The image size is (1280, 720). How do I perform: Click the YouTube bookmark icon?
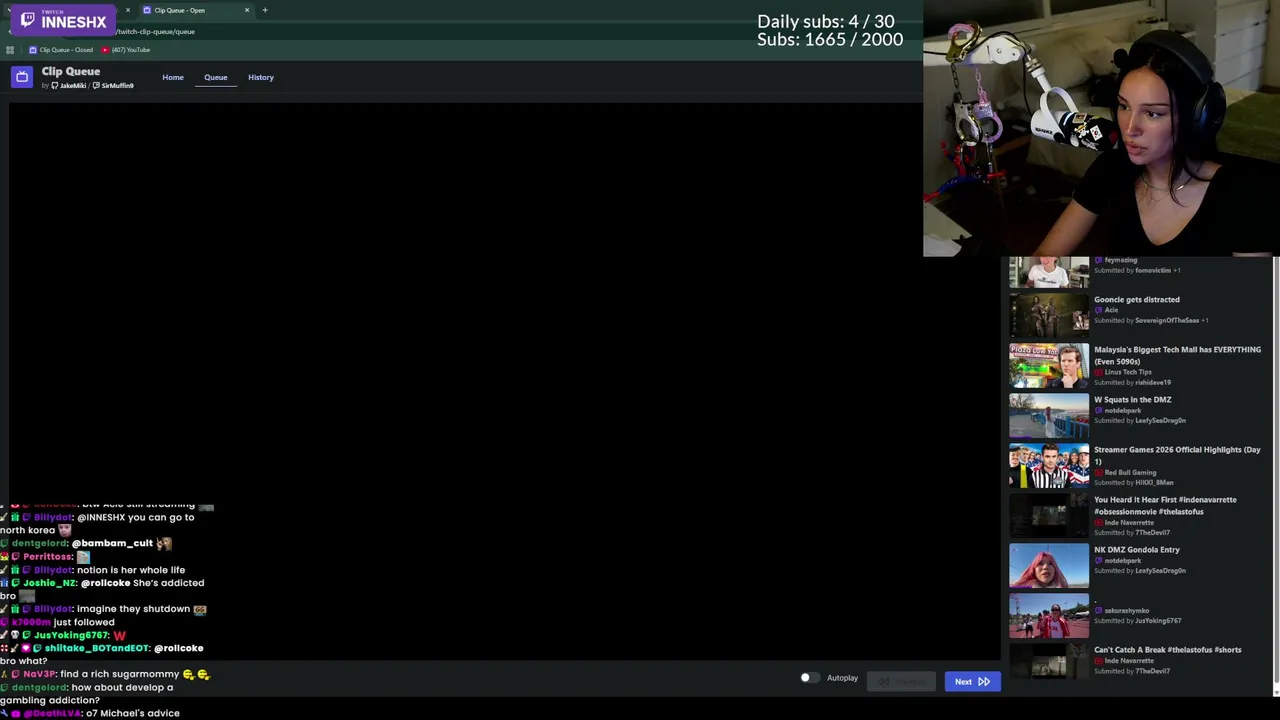click(105, 50)
